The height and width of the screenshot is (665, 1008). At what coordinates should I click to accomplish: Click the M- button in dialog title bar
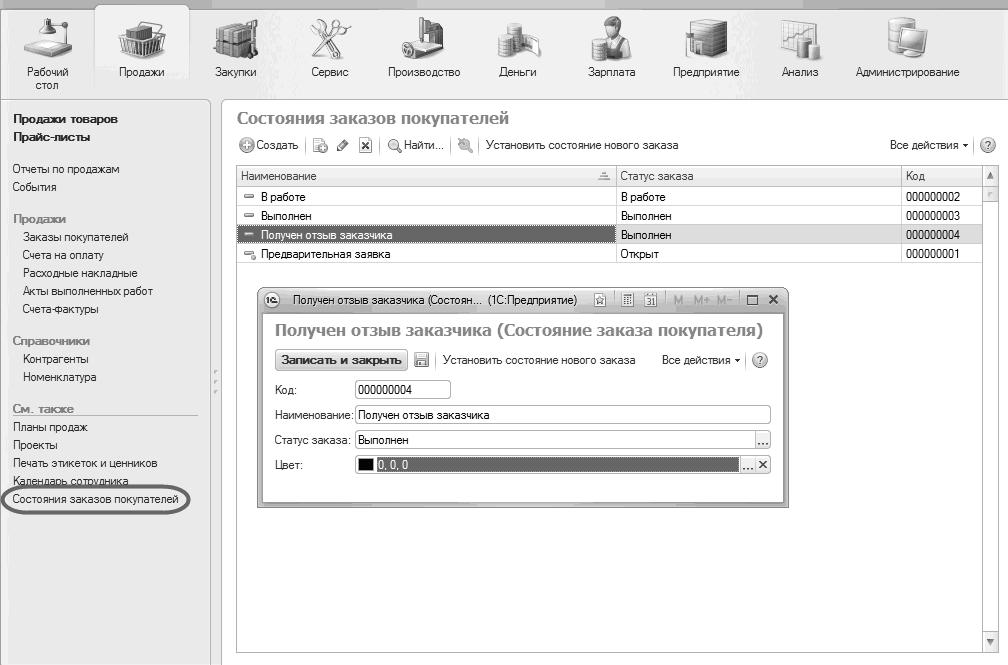(724, 300)
